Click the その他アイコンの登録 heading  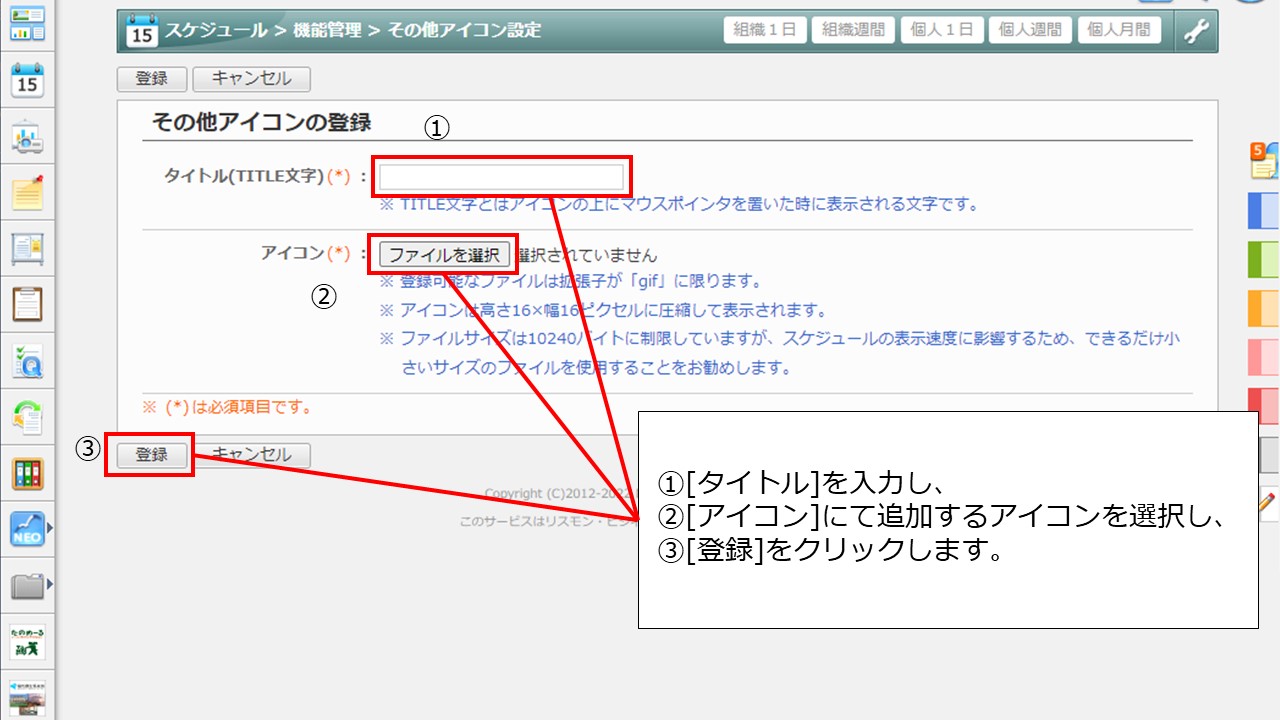click(x=261, y=122)
